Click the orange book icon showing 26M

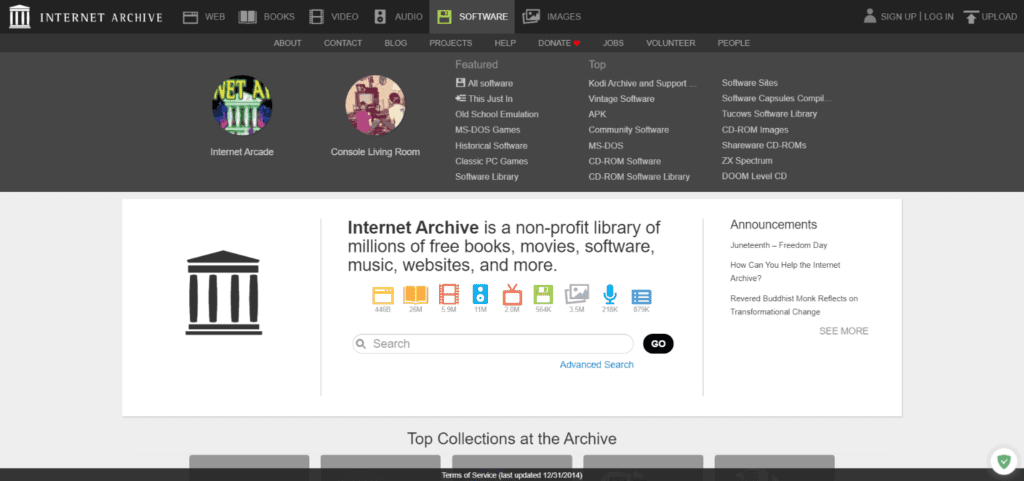(x=415, y=295)
